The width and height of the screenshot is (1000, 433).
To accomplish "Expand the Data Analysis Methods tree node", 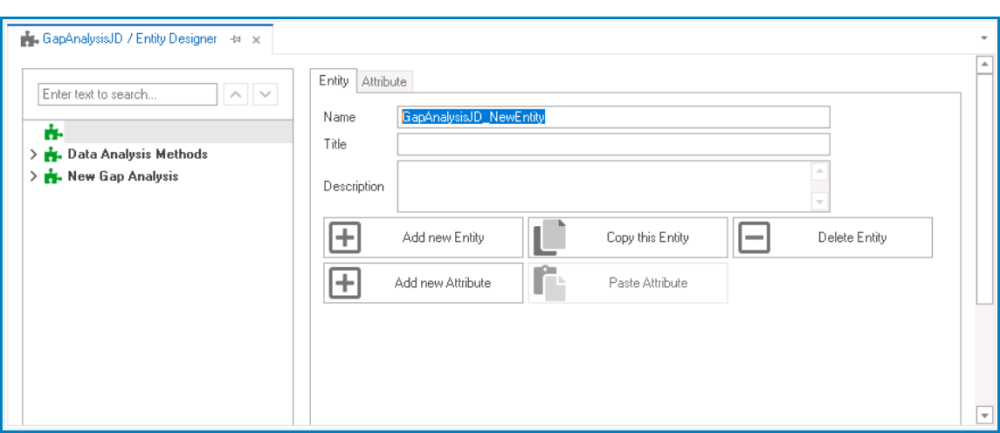I will (33, 154).
